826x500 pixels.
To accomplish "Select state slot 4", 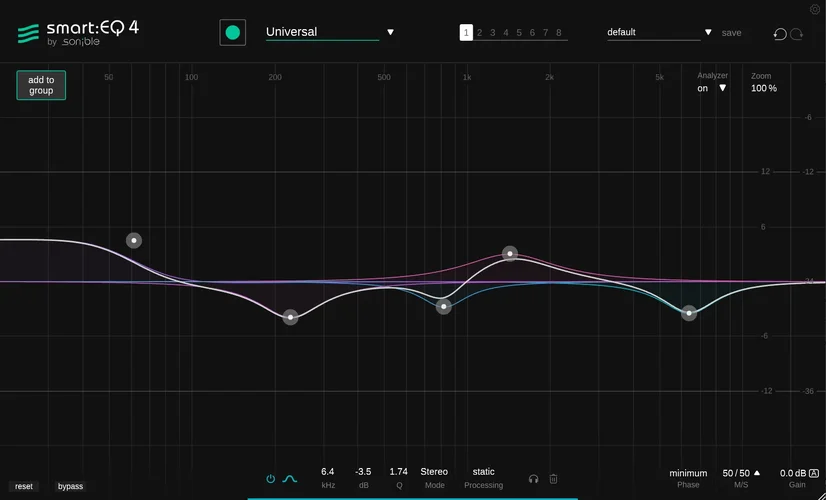I will click(506, 33).
